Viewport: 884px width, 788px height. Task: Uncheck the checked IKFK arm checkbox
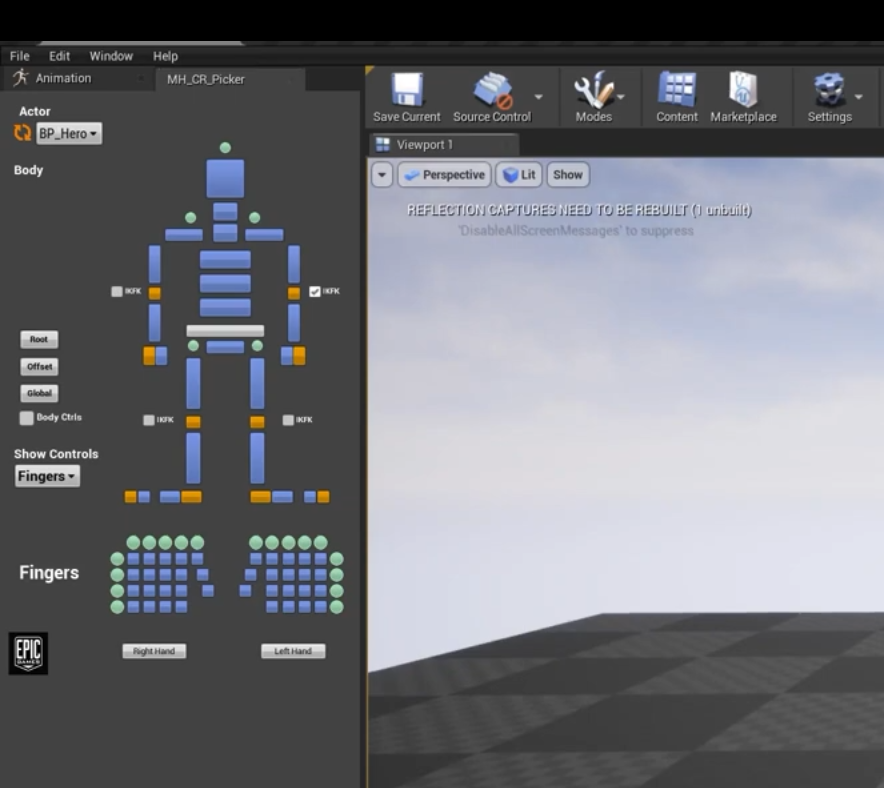point(315,291)
